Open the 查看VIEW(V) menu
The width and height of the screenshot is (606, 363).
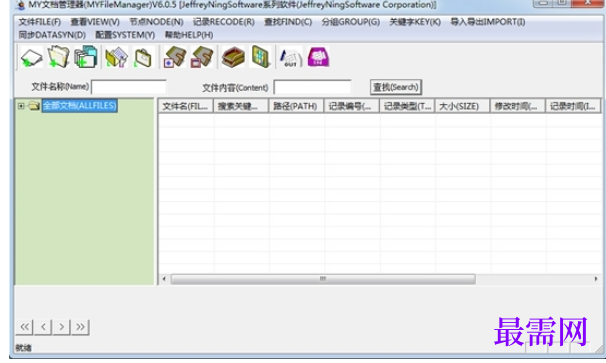coord(95,22)
